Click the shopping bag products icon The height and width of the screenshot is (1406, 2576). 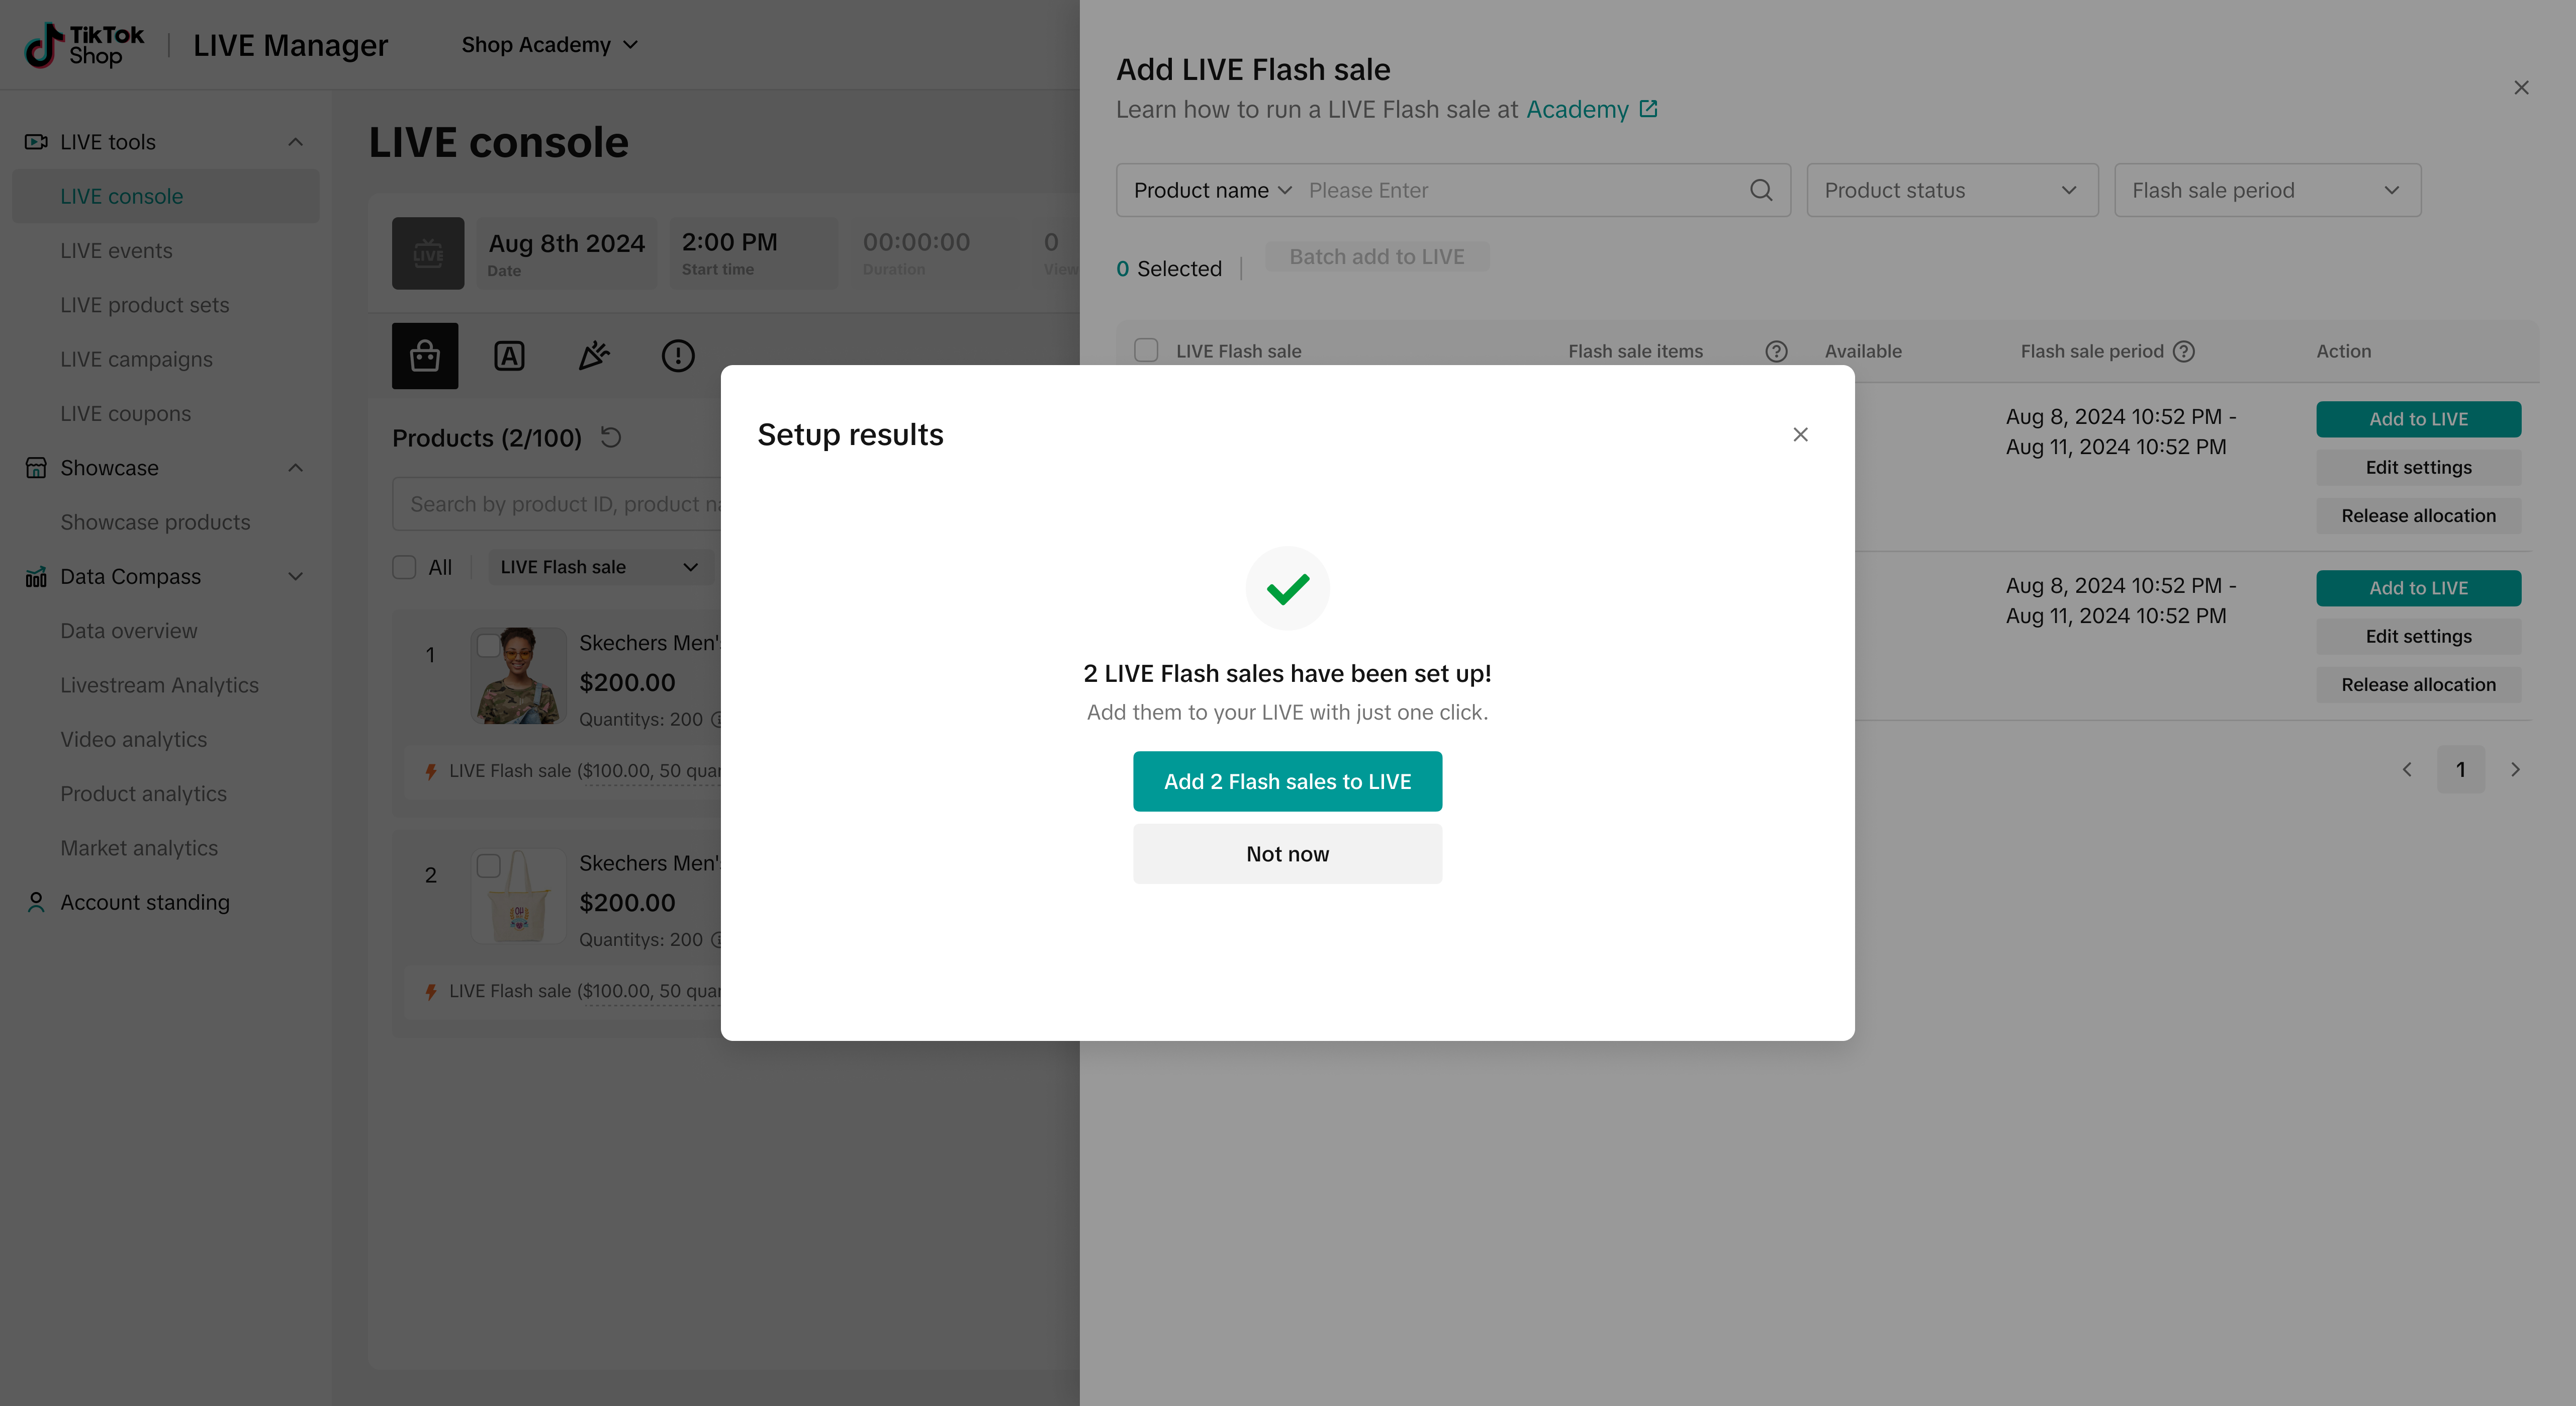pos(425,355)
